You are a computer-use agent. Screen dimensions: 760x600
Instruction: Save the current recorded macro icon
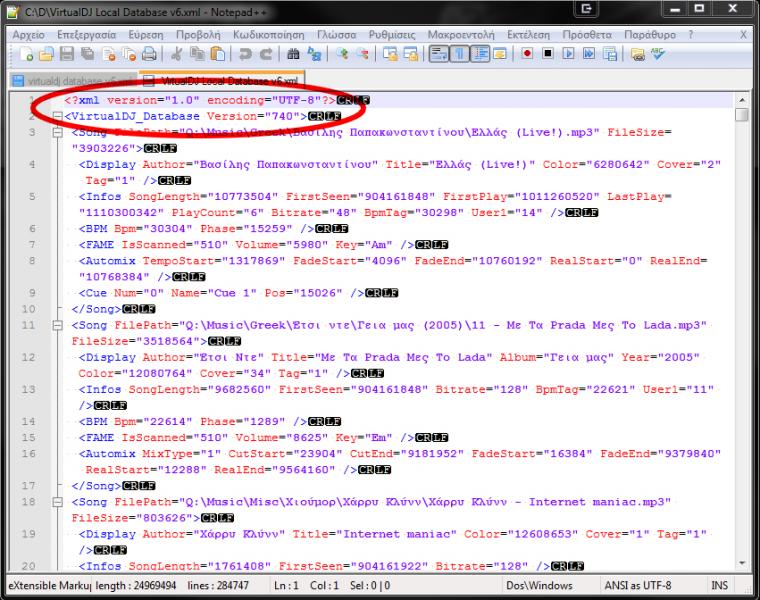(610, 54)
